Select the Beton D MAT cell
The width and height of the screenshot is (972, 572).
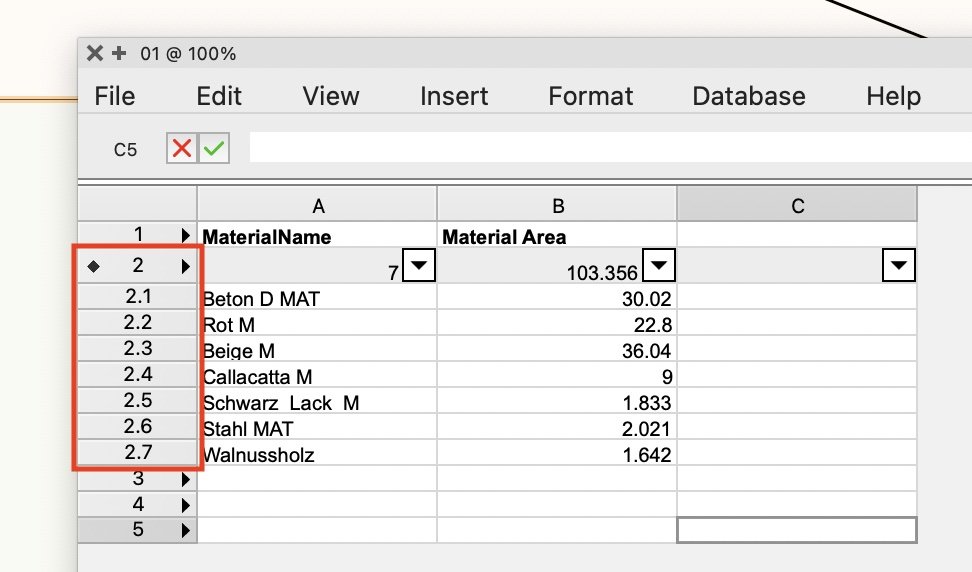(x=318, y=298)
